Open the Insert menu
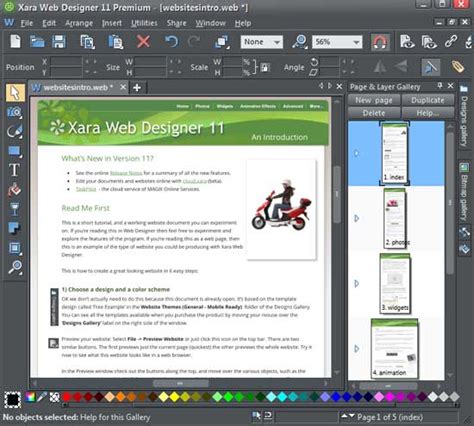The image size is (474, 426). (x=112, y=23)
